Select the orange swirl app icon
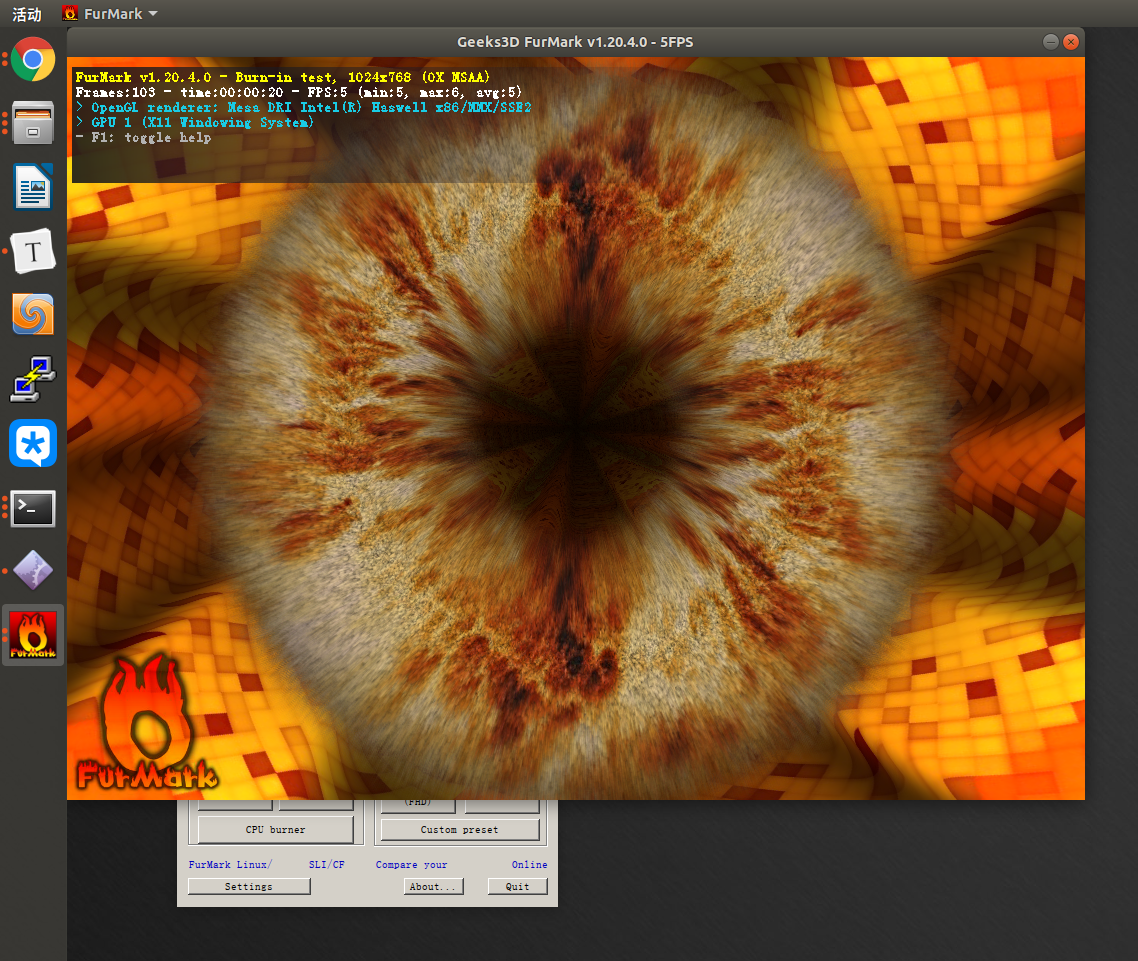 pos(33,315)
